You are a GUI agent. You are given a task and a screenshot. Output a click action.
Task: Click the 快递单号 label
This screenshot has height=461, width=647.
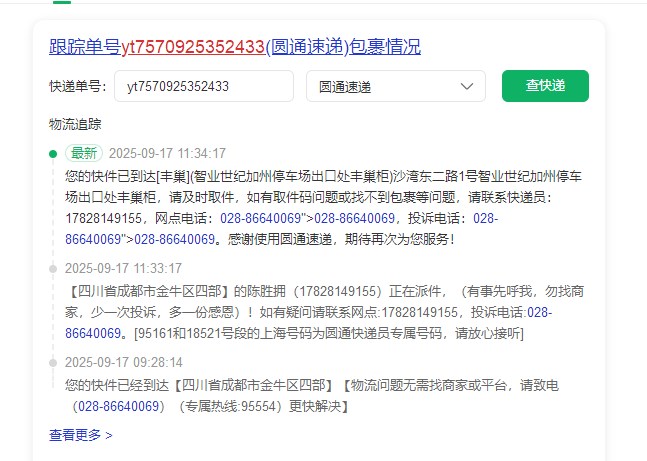tap(77, 87)
